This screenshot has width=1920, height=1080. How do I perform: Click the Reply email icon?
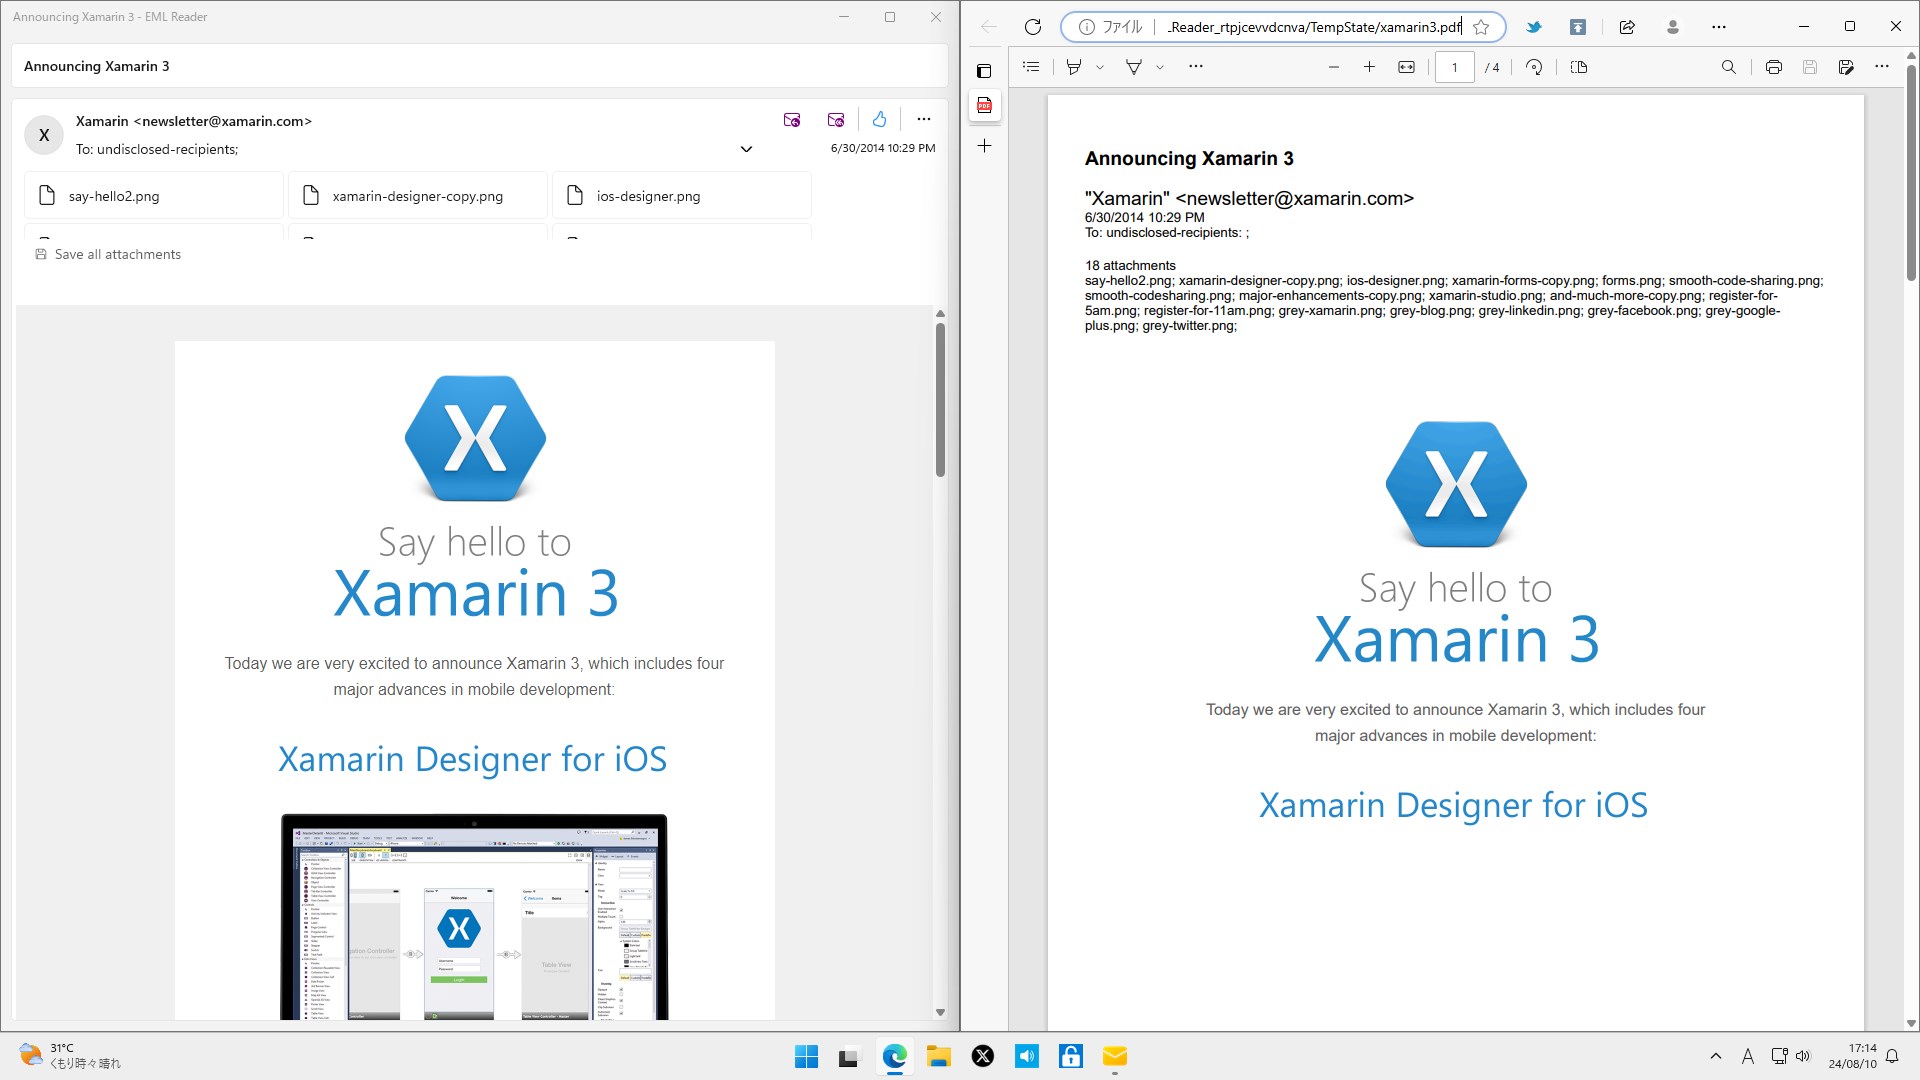[791, 120]
